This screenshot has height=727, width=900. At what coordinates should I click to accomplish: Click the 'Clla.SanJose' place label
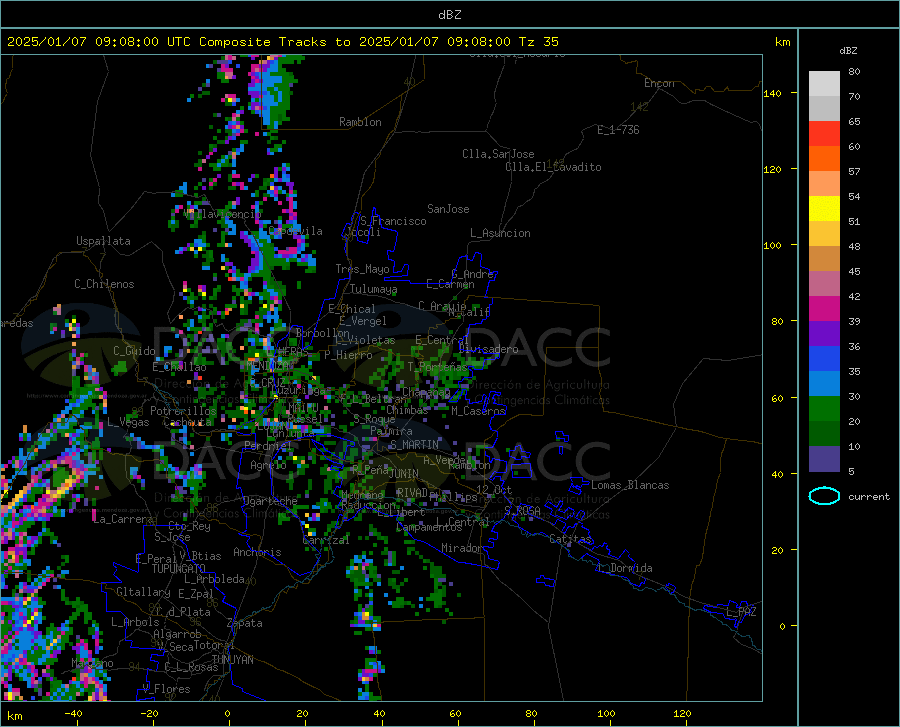click(x=498, y=154)
